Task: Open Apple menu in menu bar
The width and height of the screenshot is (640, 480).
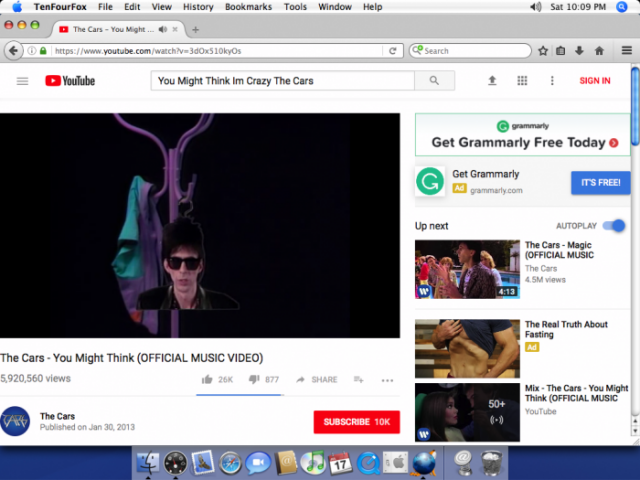Action: pos(17,7)
